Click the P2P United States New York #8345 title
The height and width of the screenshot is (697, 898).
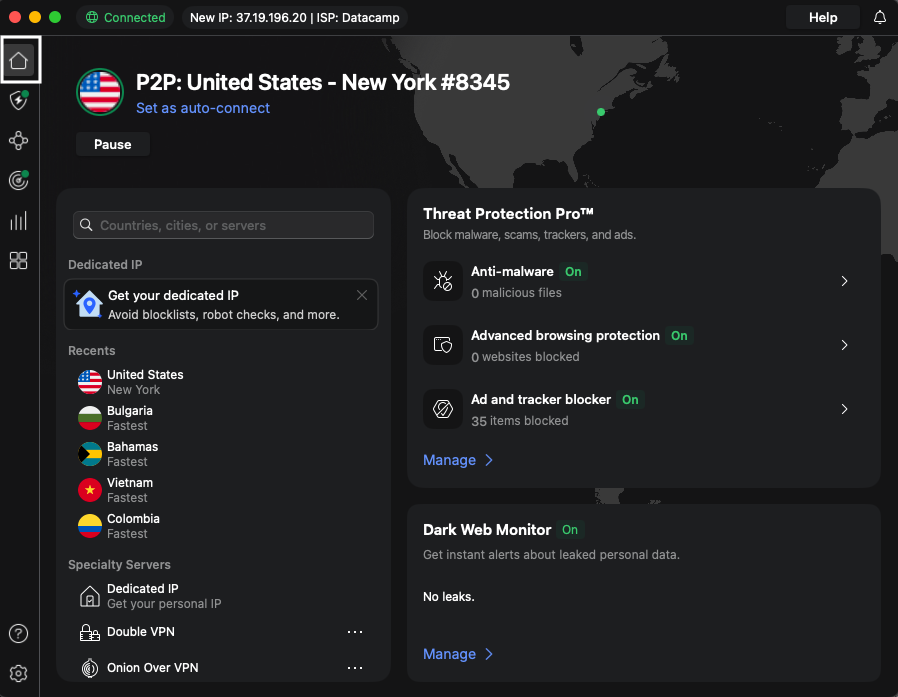pos(322,82)
